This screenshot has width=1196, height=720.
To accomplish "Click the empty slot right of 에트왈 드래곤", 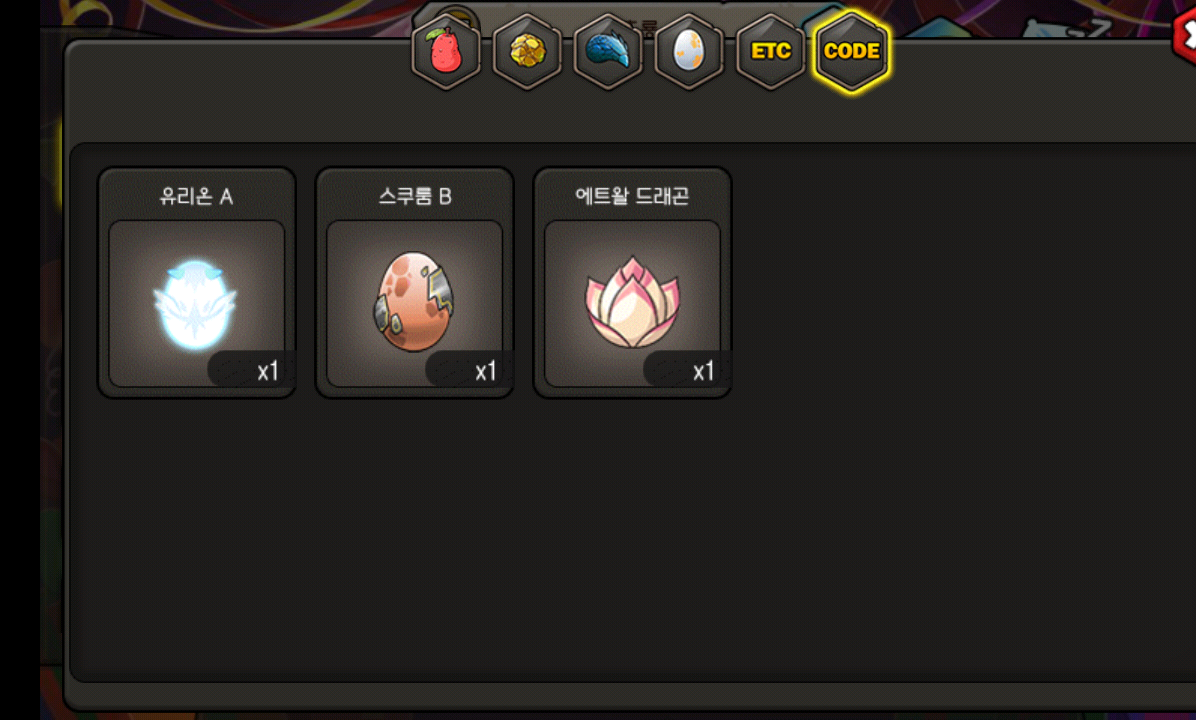I will click(x=850, y=283).
